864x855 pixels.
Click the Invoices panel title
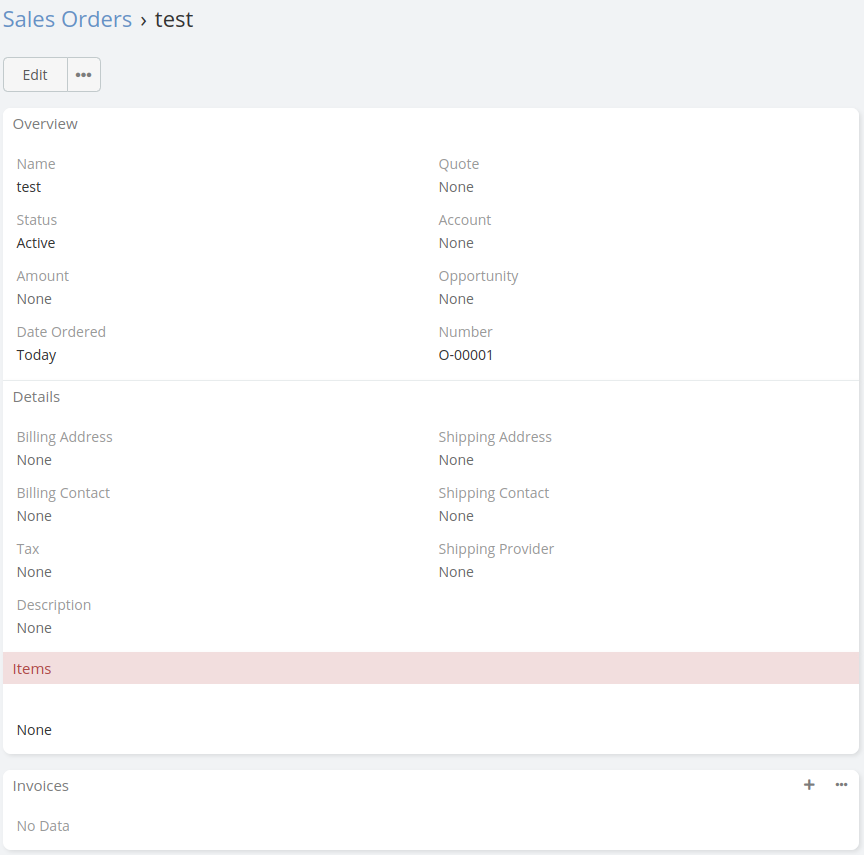41,786
